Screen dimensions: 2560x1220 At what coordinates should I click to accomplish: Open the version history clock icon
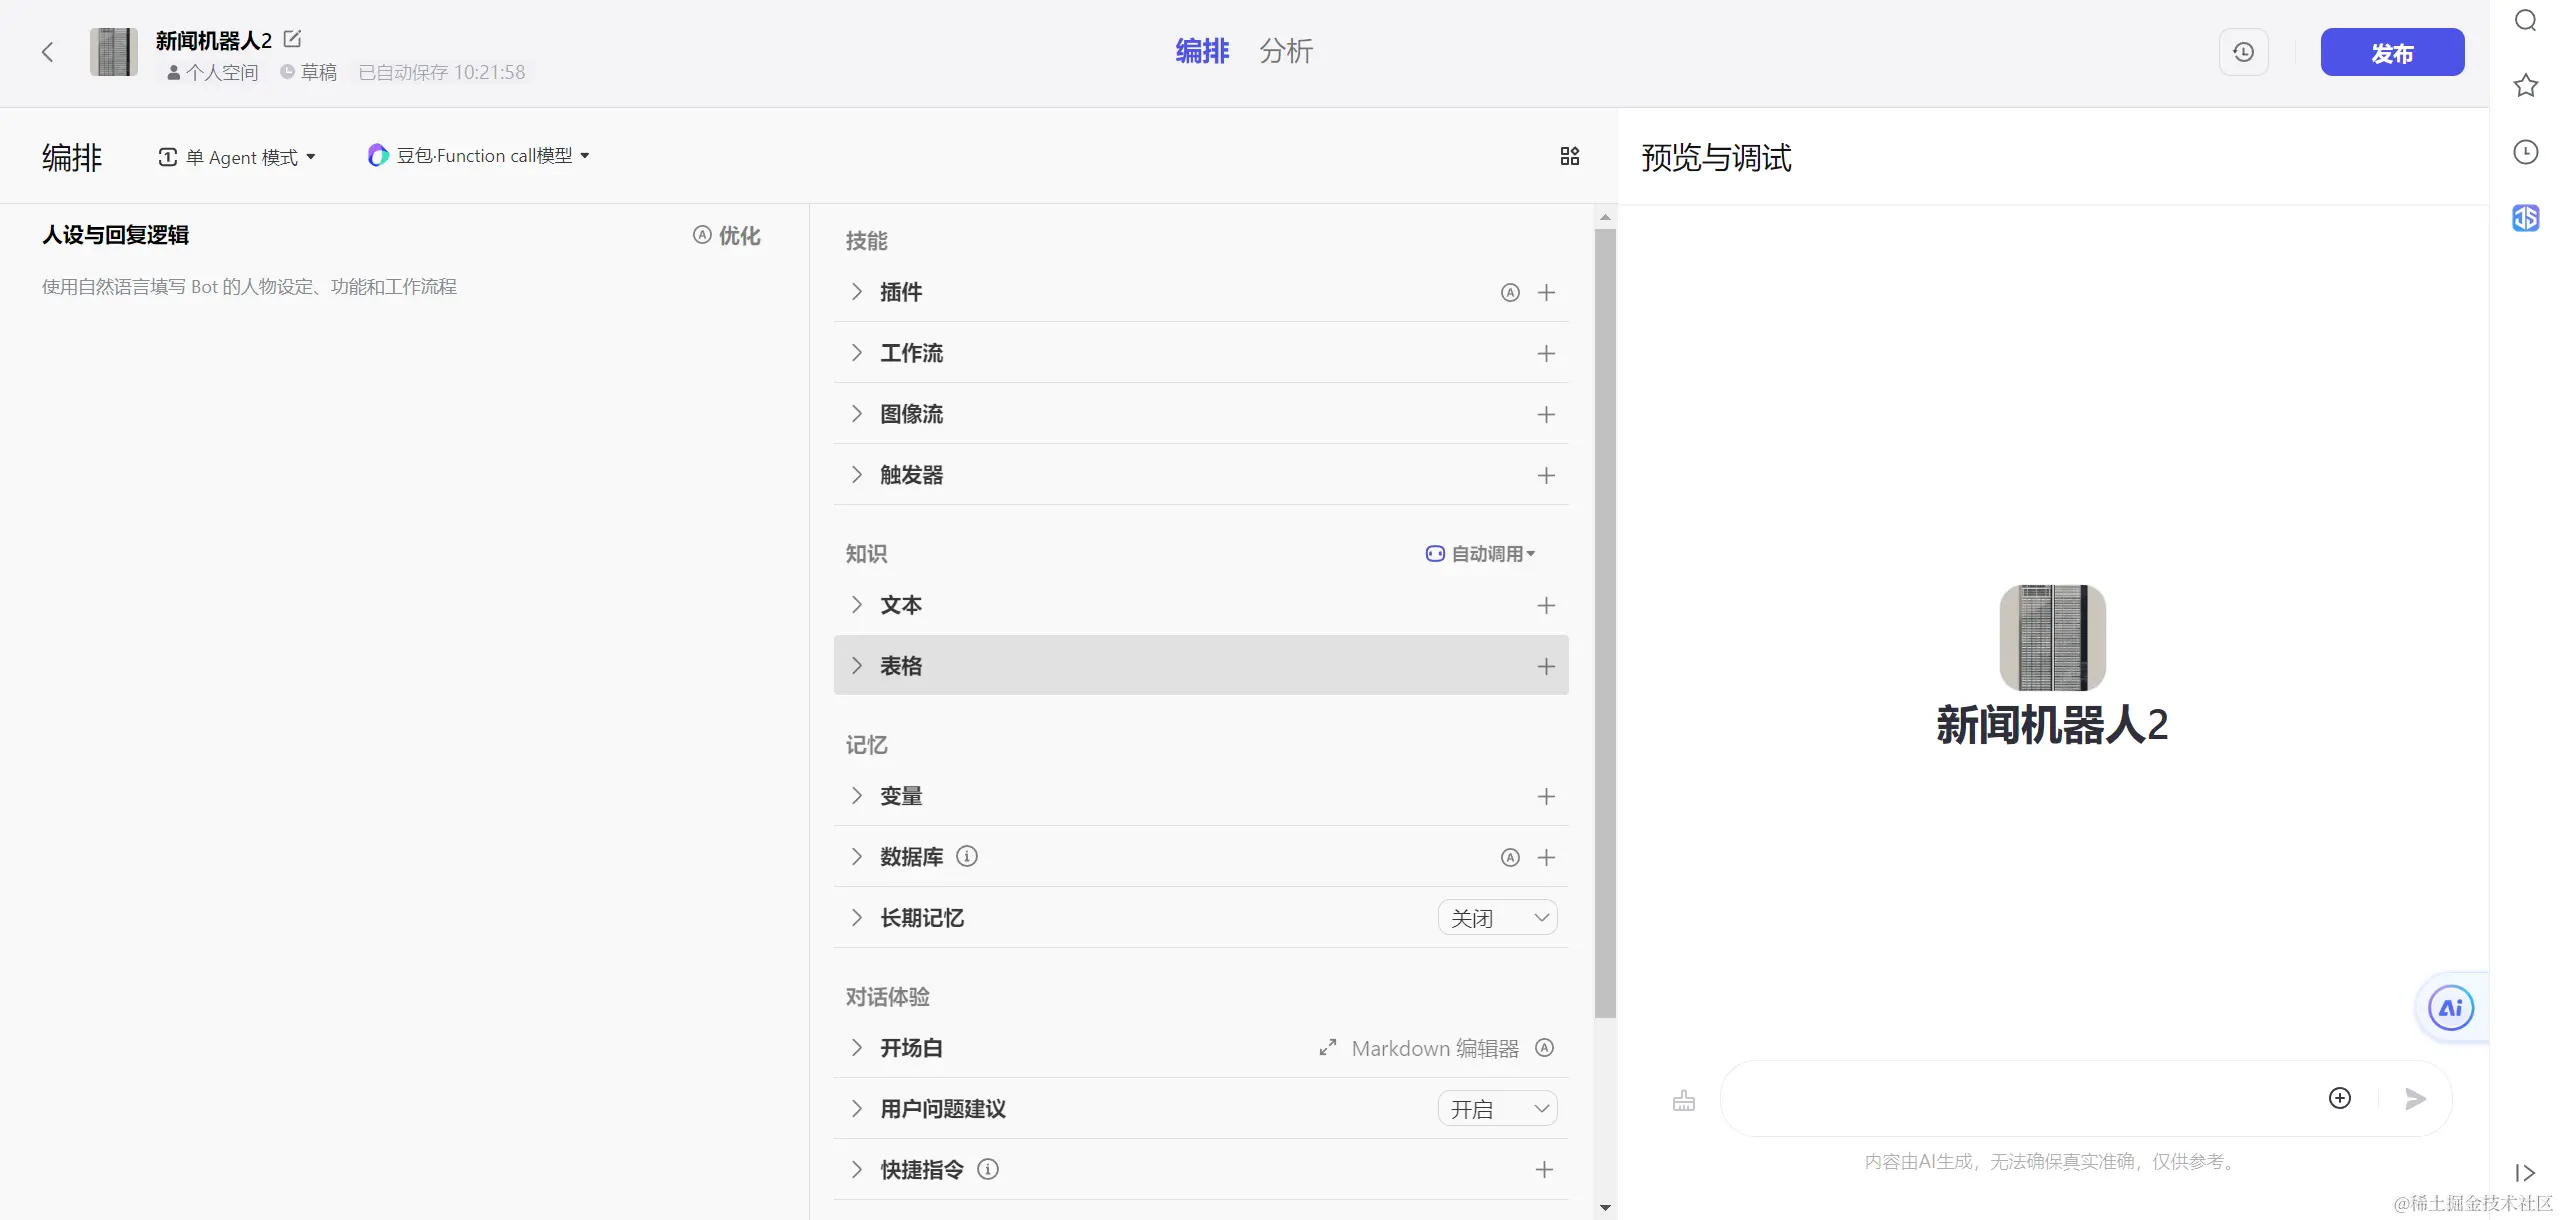click(2243, 52)
